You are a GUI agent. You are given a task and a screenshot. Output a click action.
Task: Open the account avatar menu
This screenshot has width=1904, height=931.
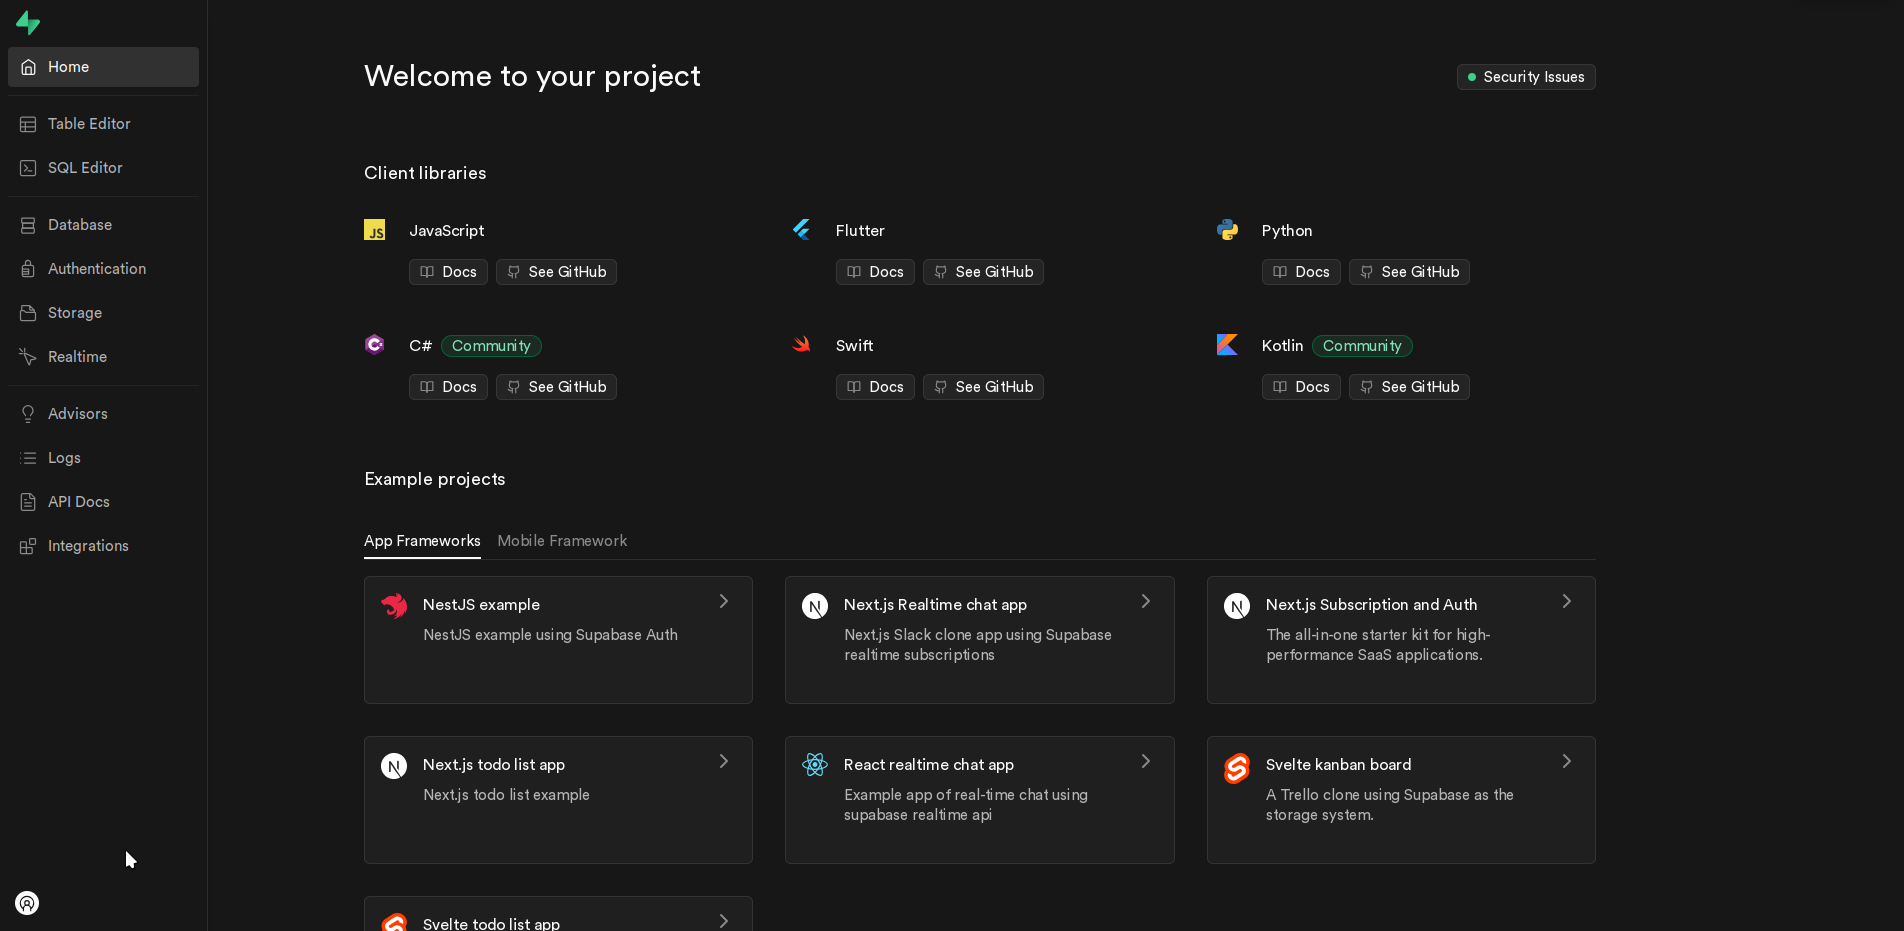point(26,903)
